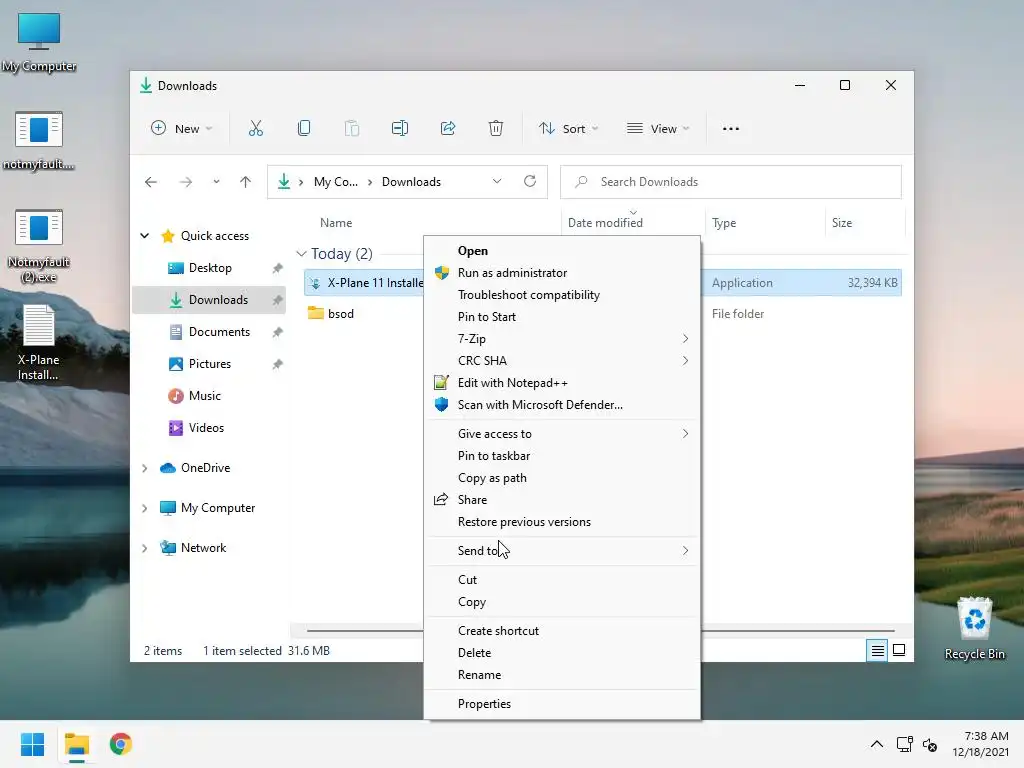Select Downloads in the sidebar
This screenshot has width=1024, height=768.
tap(209, 300)
